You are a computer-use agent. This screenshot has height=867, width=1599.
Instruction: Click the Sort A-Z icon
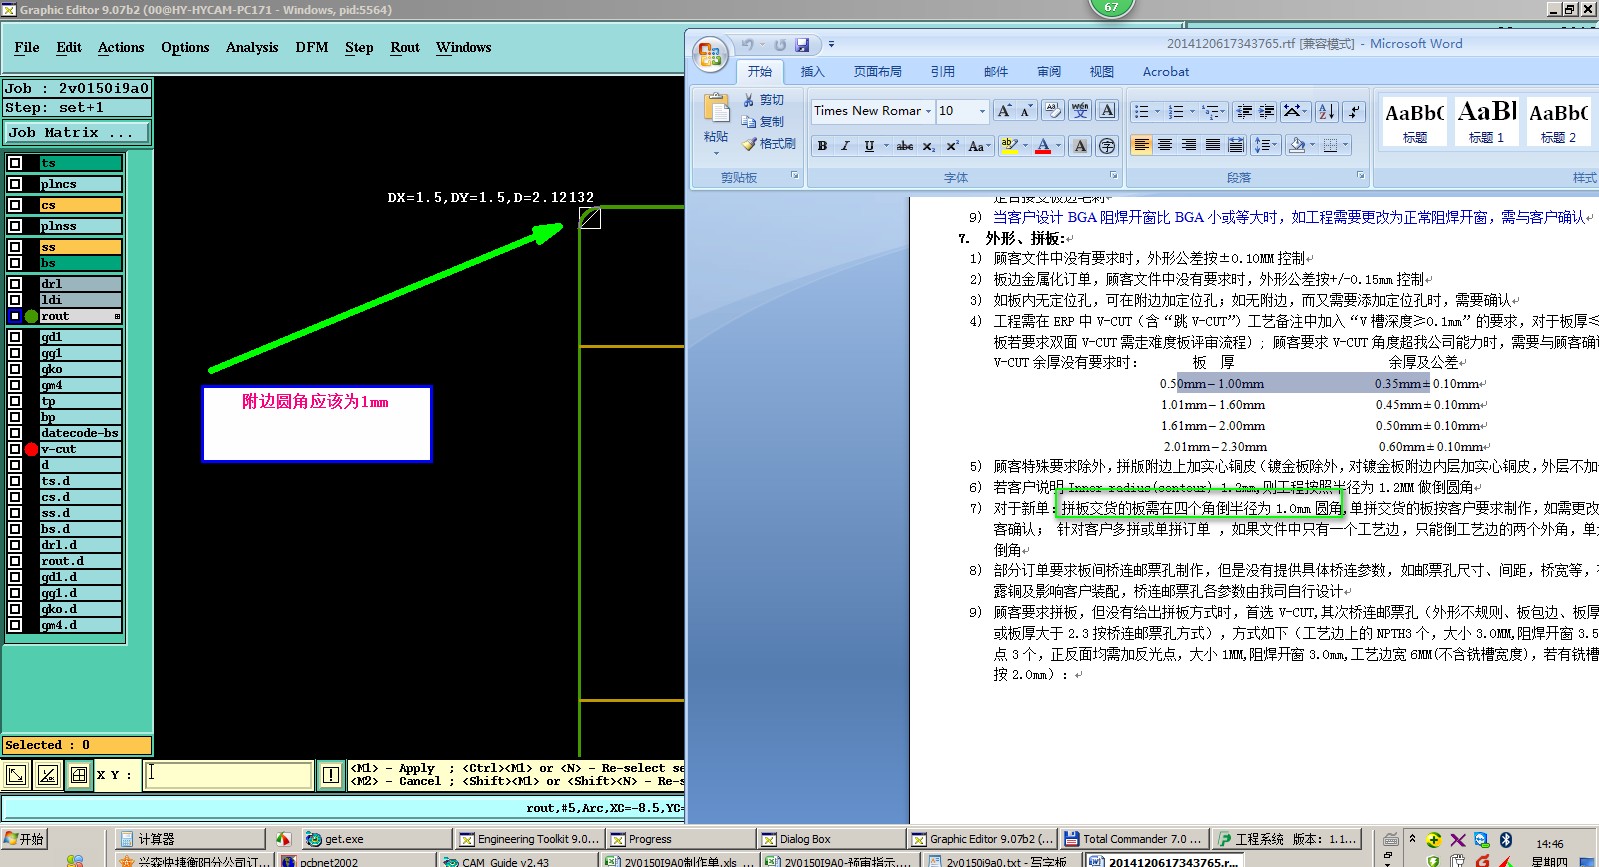coord(1327,111)
